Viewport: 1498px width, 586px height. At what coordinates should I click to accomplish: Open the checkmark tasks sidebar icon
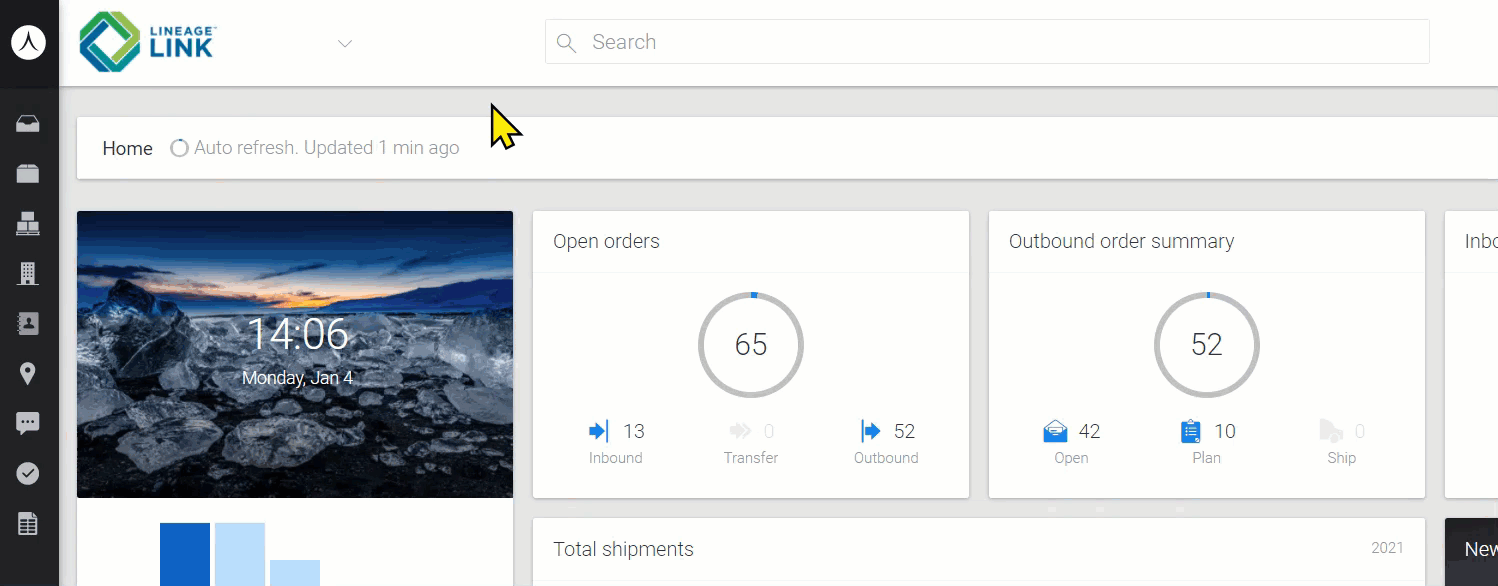click(x=28, y=473)
